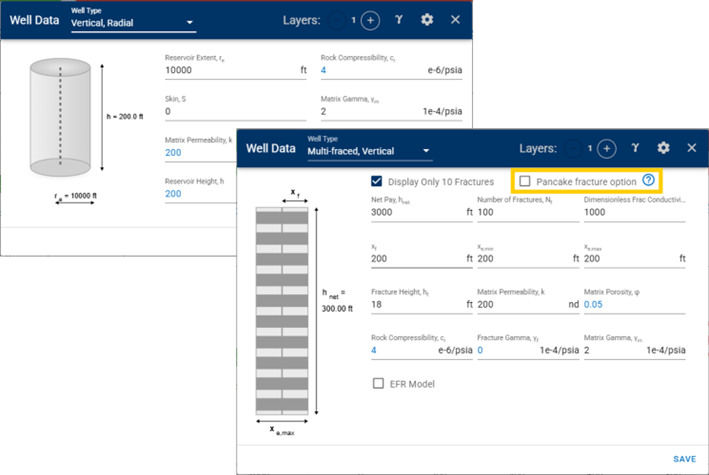This screenshot has width=709, height=475.
Task: Remove a layer in Multi-fraced Vertical dialog
Action: (x=573, y=148)
